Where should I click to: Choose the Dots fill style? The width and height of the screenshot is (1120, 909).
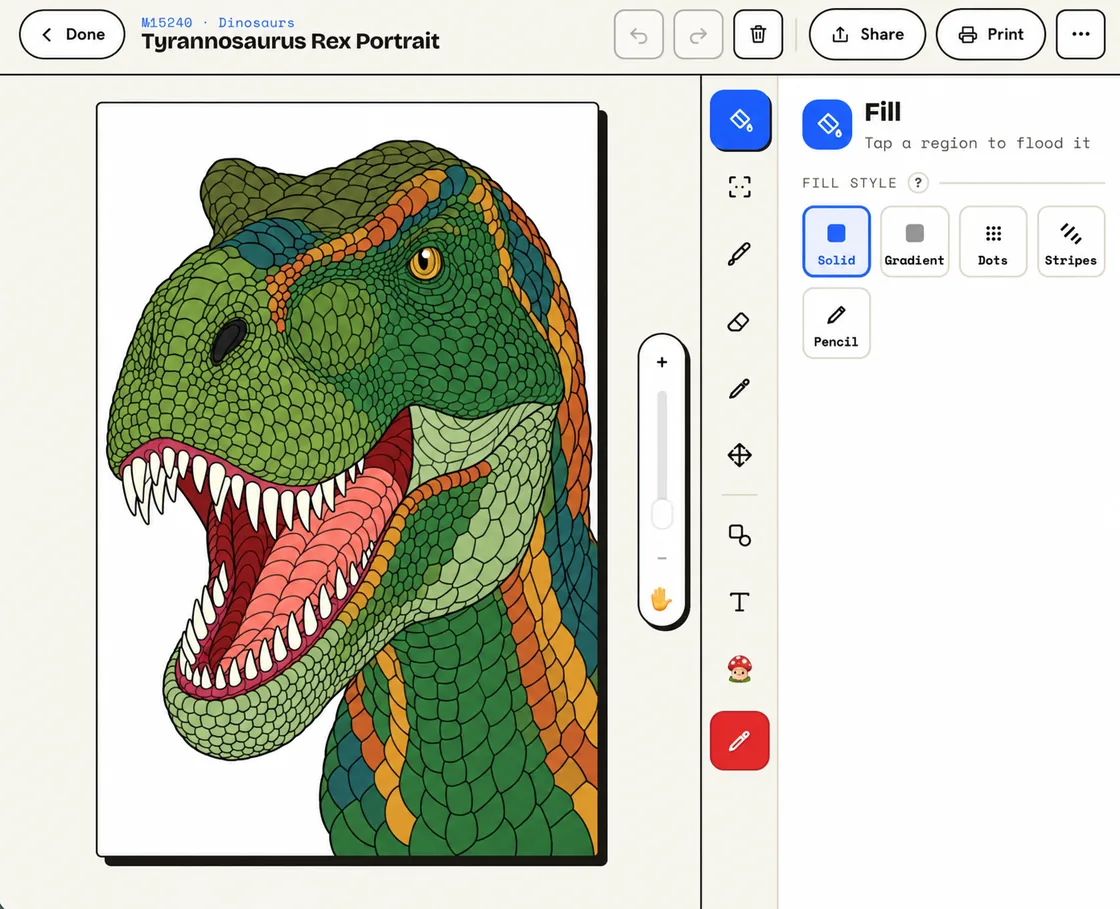[993, 241]
